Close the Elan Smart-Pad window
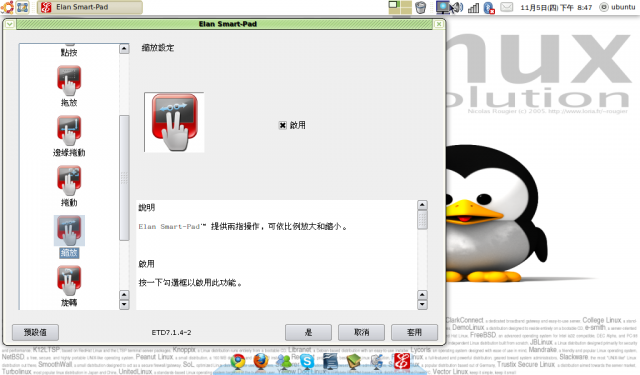The width and height of the screenshot is (640, 375). 439,24
